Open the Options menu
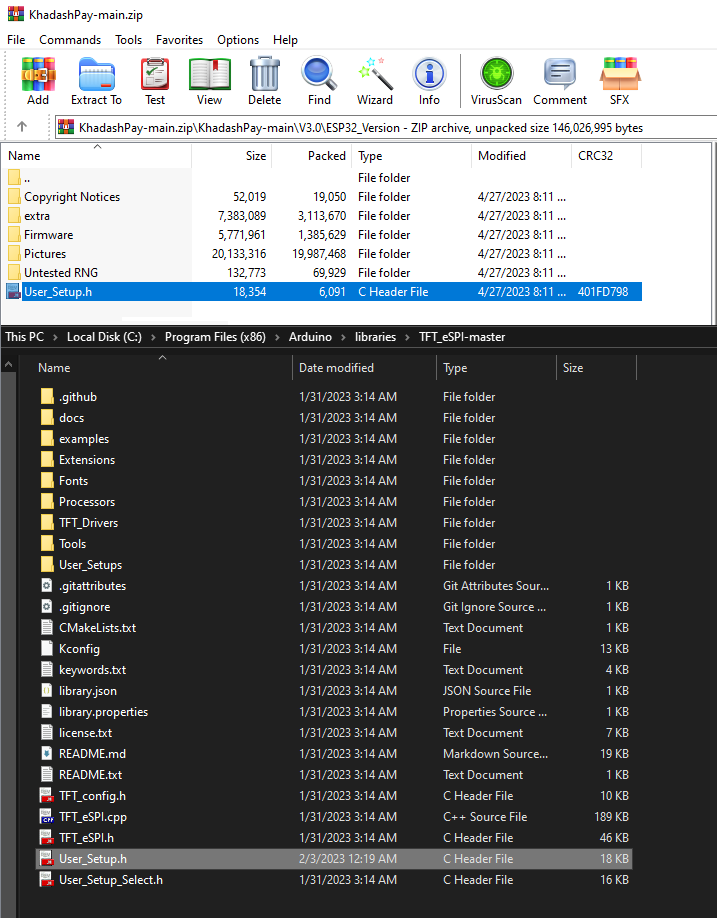 point(238,40)
